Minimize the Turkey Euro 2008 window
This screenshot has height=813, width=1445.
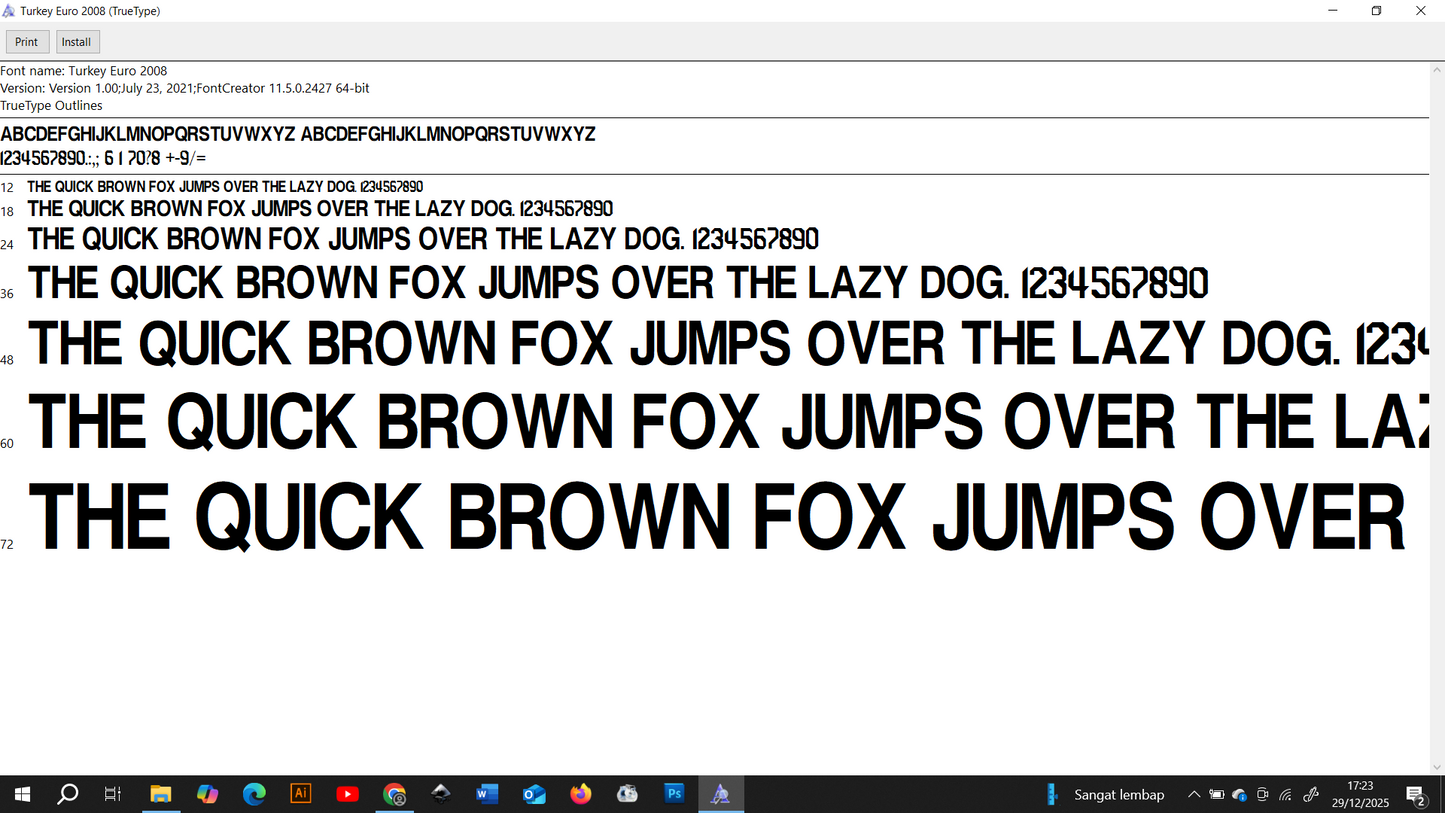(1333, 11)
